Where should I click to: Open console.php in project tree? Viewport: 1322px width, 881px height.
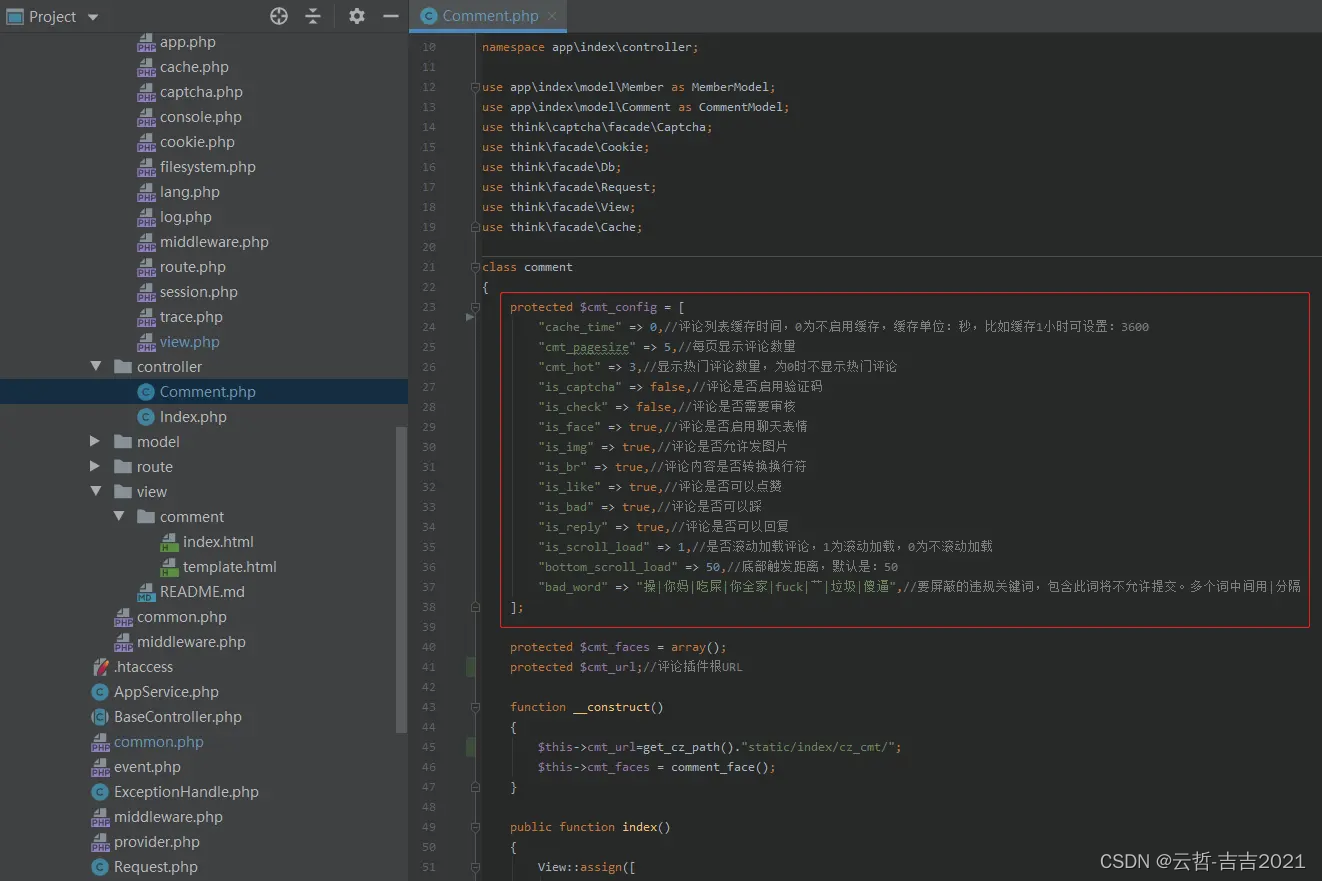(x=201, y=117)
